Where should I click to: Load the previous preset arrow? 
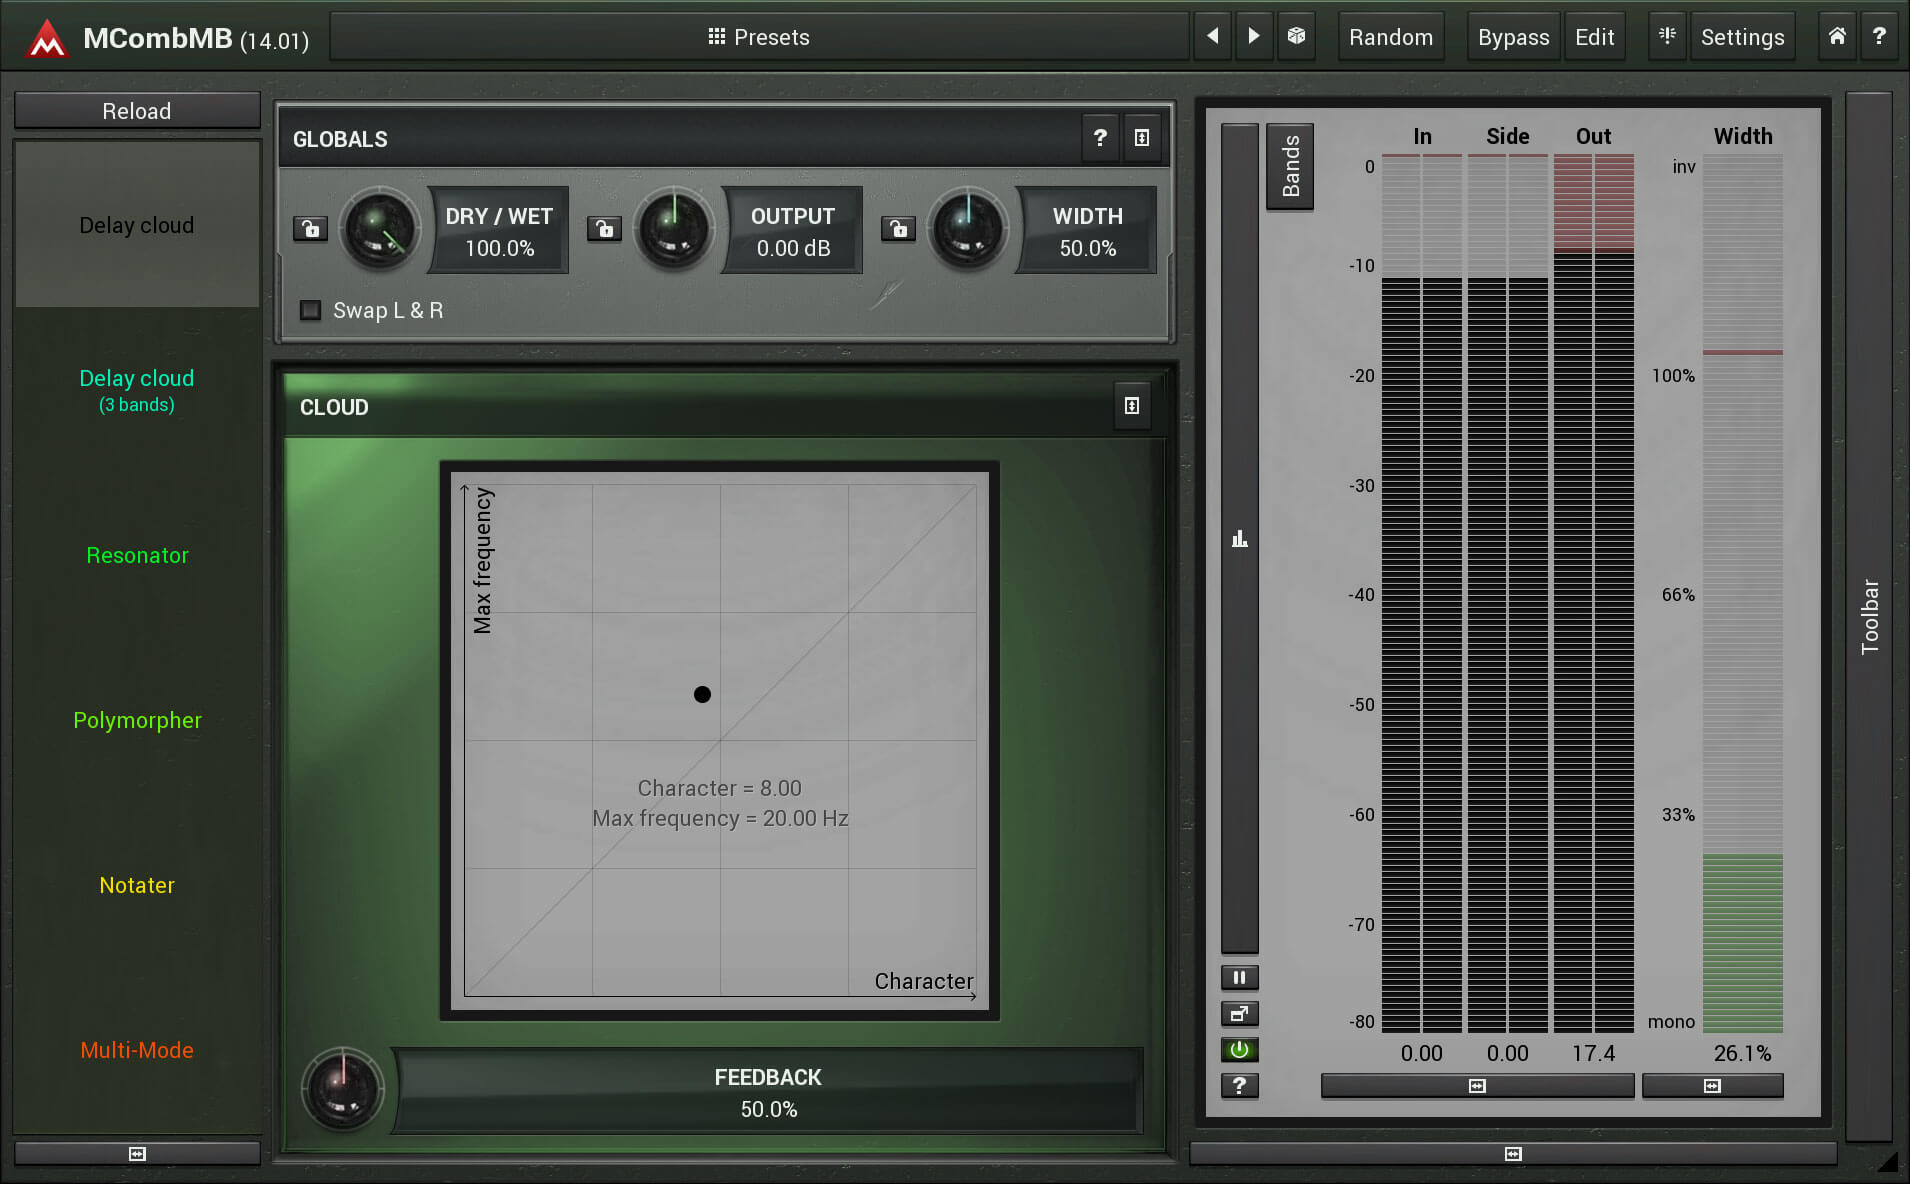pos(1212,37)
